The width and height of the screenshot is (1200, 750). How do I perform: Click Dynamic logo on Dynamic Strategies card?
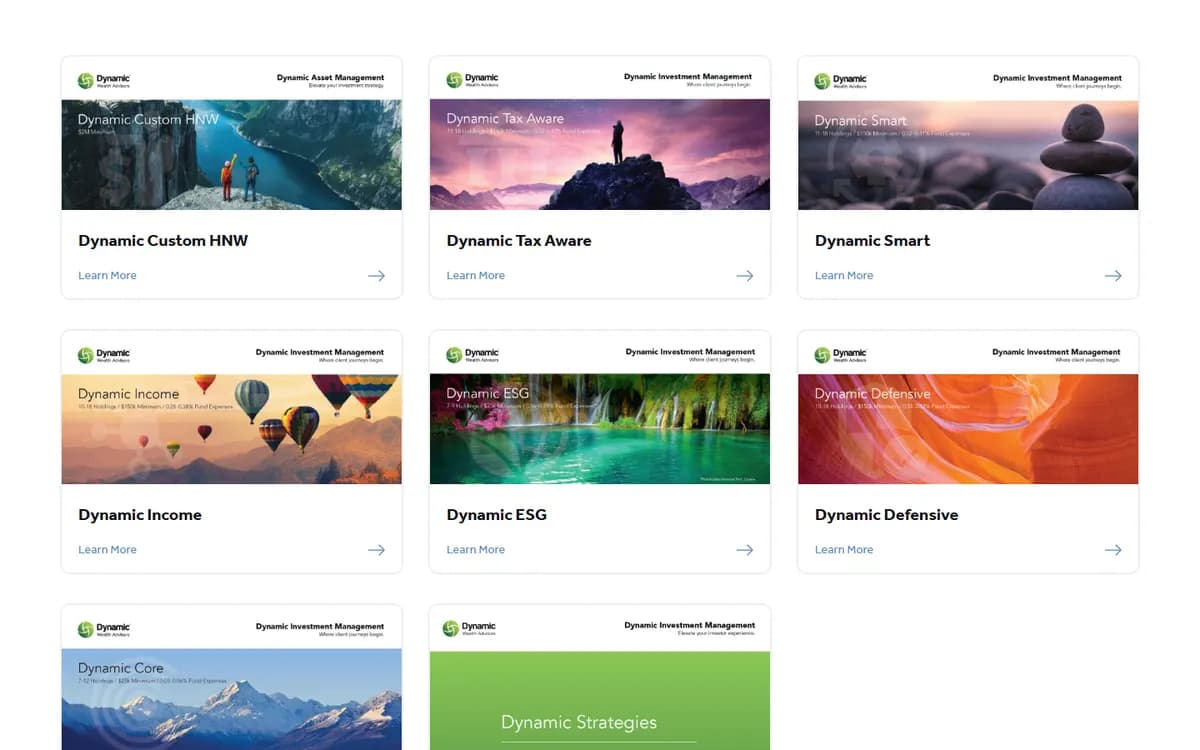[x=471, y=628]
